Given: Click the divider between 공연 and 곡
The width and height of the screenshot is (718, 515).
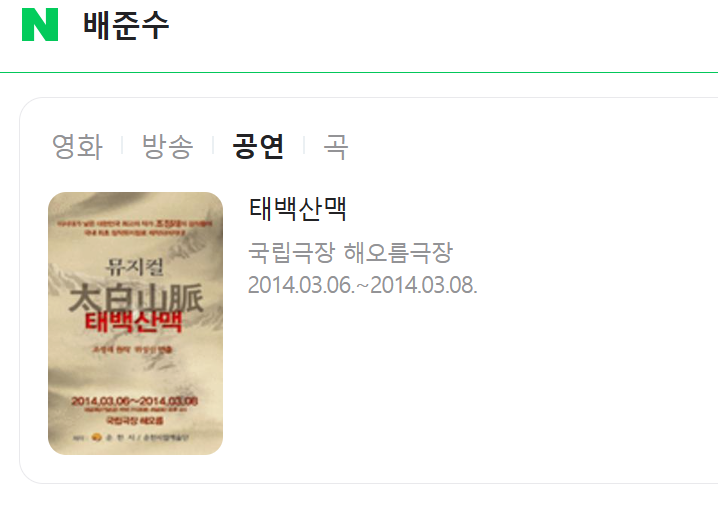Looking at the screenshot, I should 304,146.
